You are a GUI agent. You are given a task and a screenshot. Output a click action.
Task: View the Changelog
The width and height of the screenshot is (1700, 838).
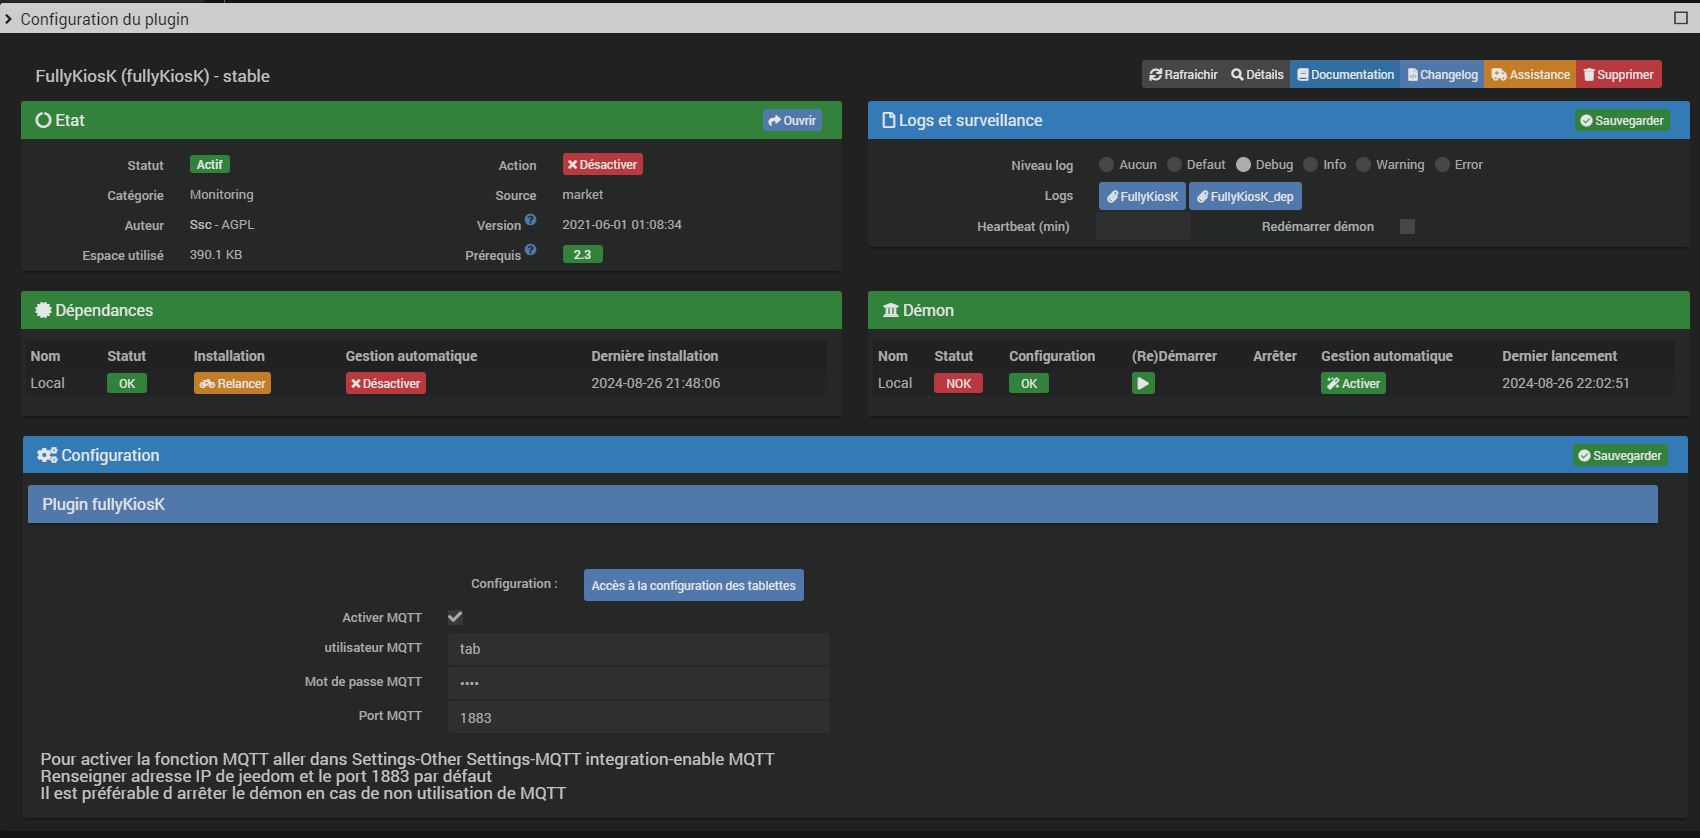(x=1442, y=75)
